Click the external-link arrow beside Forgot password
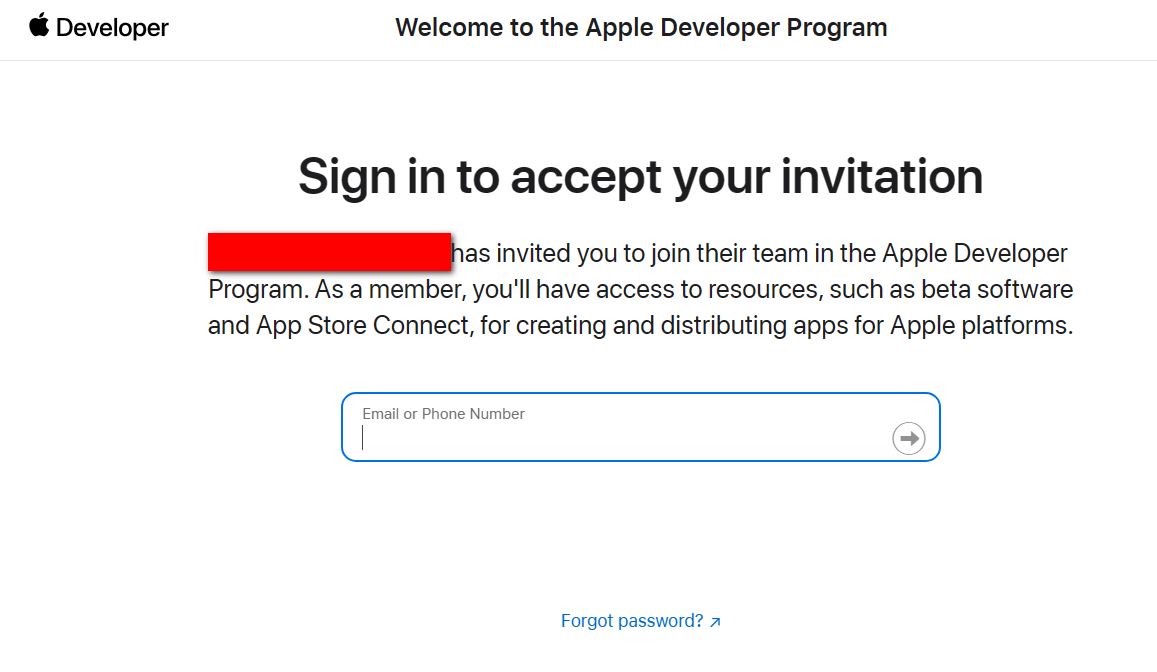This screenshot has height=672, width=1157. (715, 622)
